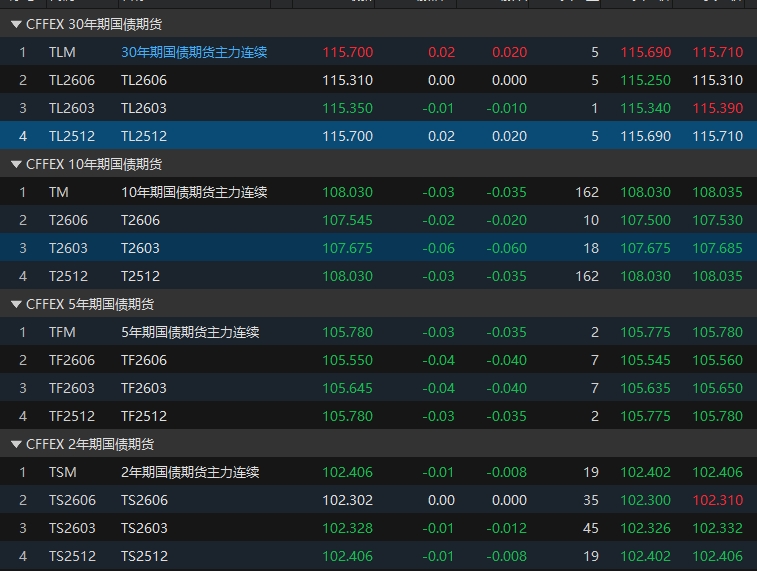
Task: Click TS2603 bid price 102.326
Action: (645, 528)
